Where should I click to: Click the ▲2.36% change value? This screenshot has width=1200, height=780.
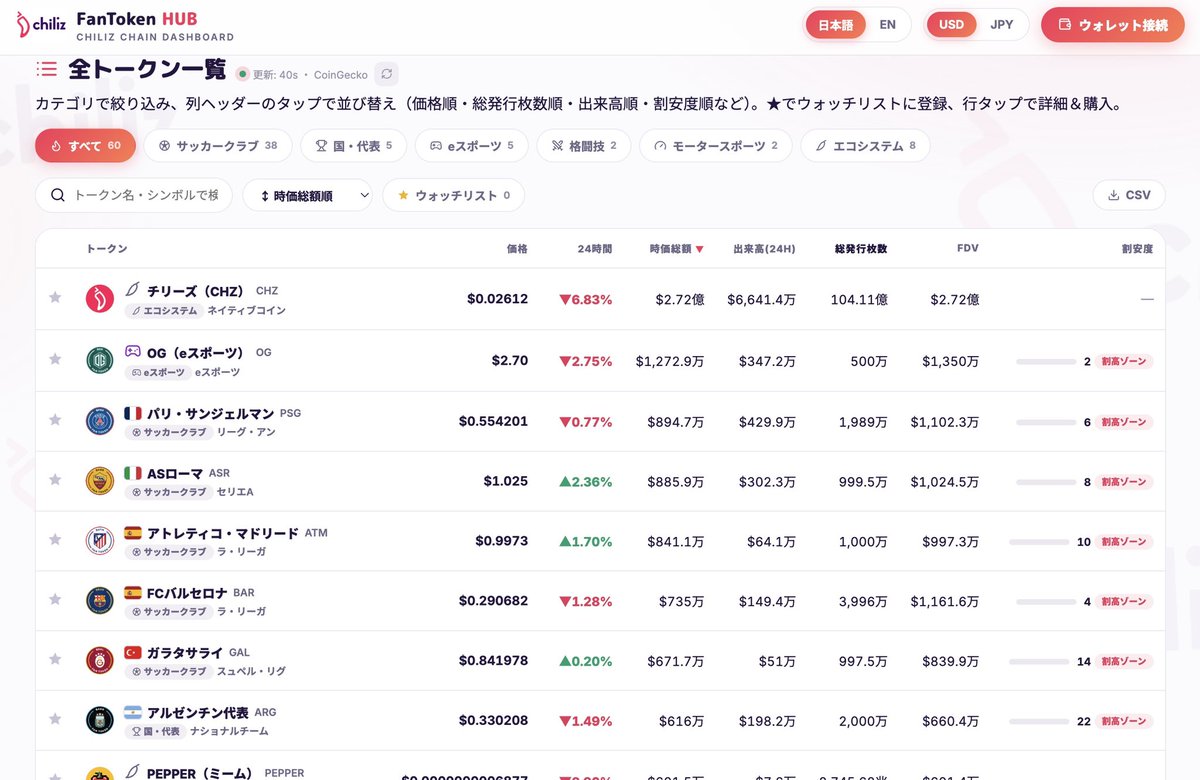586,481
